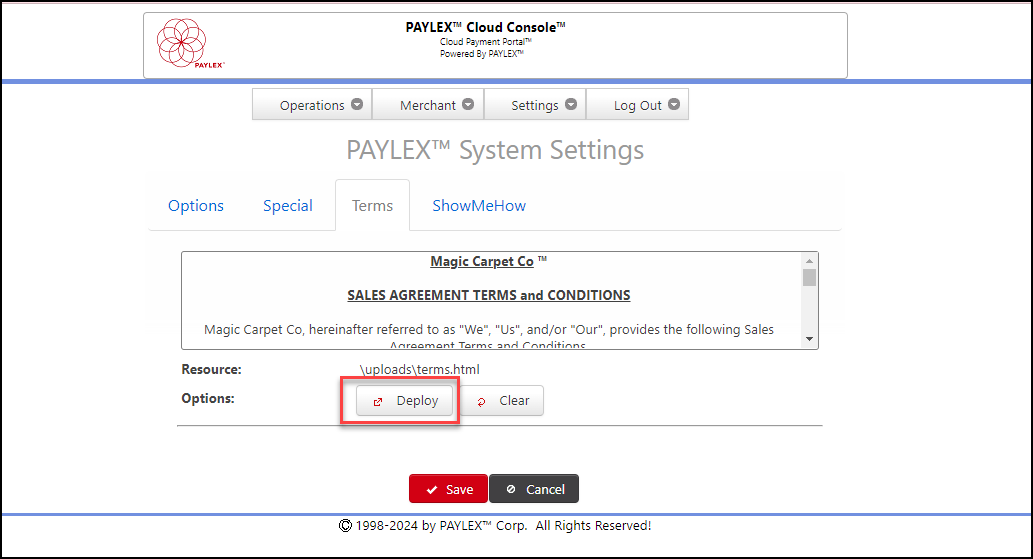This screenshot has height=559, width=1033.
Task: Switch to the Options tab
Action: pyautogui.click(x=196, y=205)
